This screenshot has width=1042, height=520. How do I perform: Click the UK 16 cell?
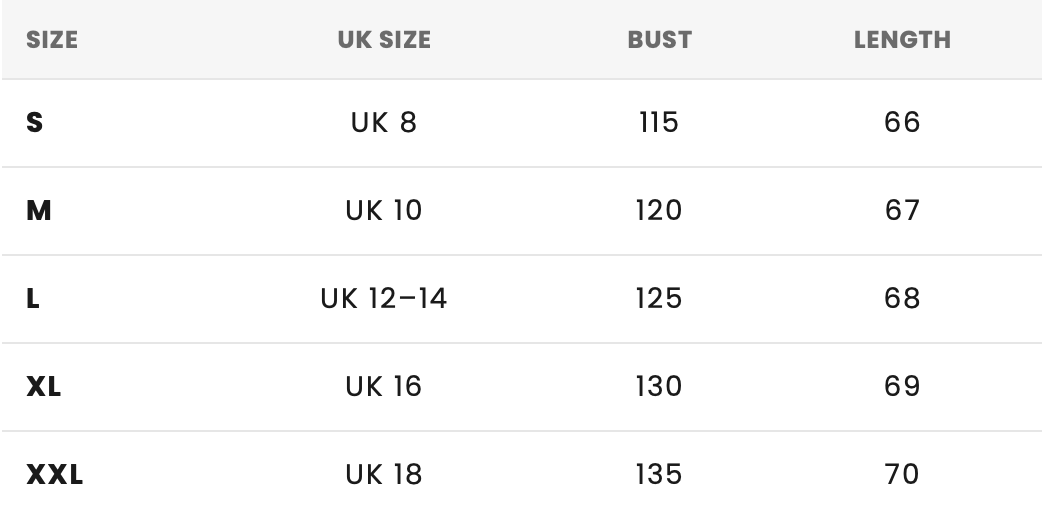pyautogui.click(x=384, y=386)
